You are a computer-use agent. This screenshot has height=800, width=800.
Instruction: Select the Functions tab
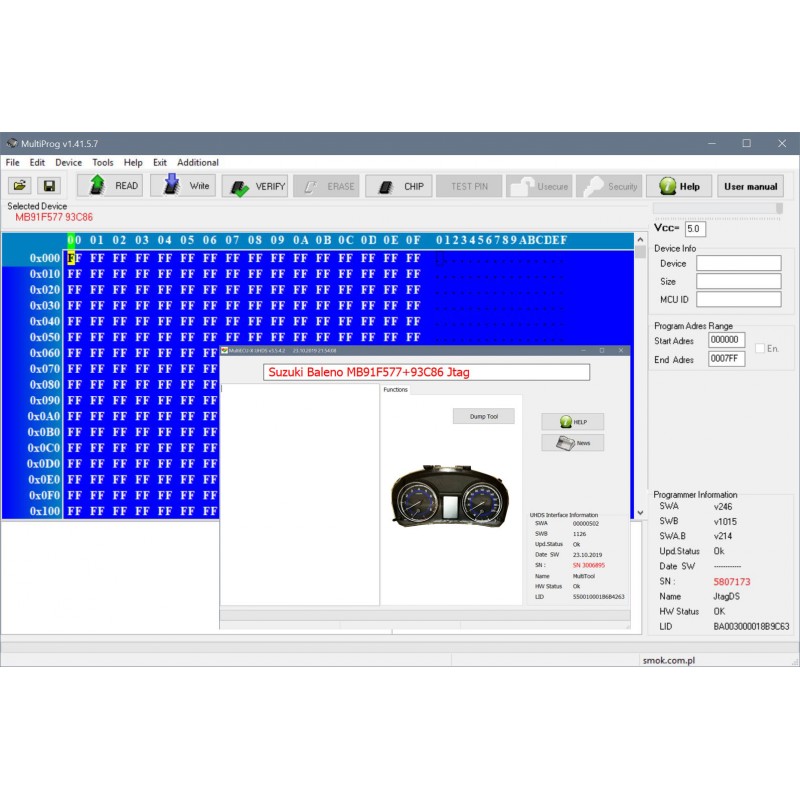pyautogui.click(x=396, y=390)
